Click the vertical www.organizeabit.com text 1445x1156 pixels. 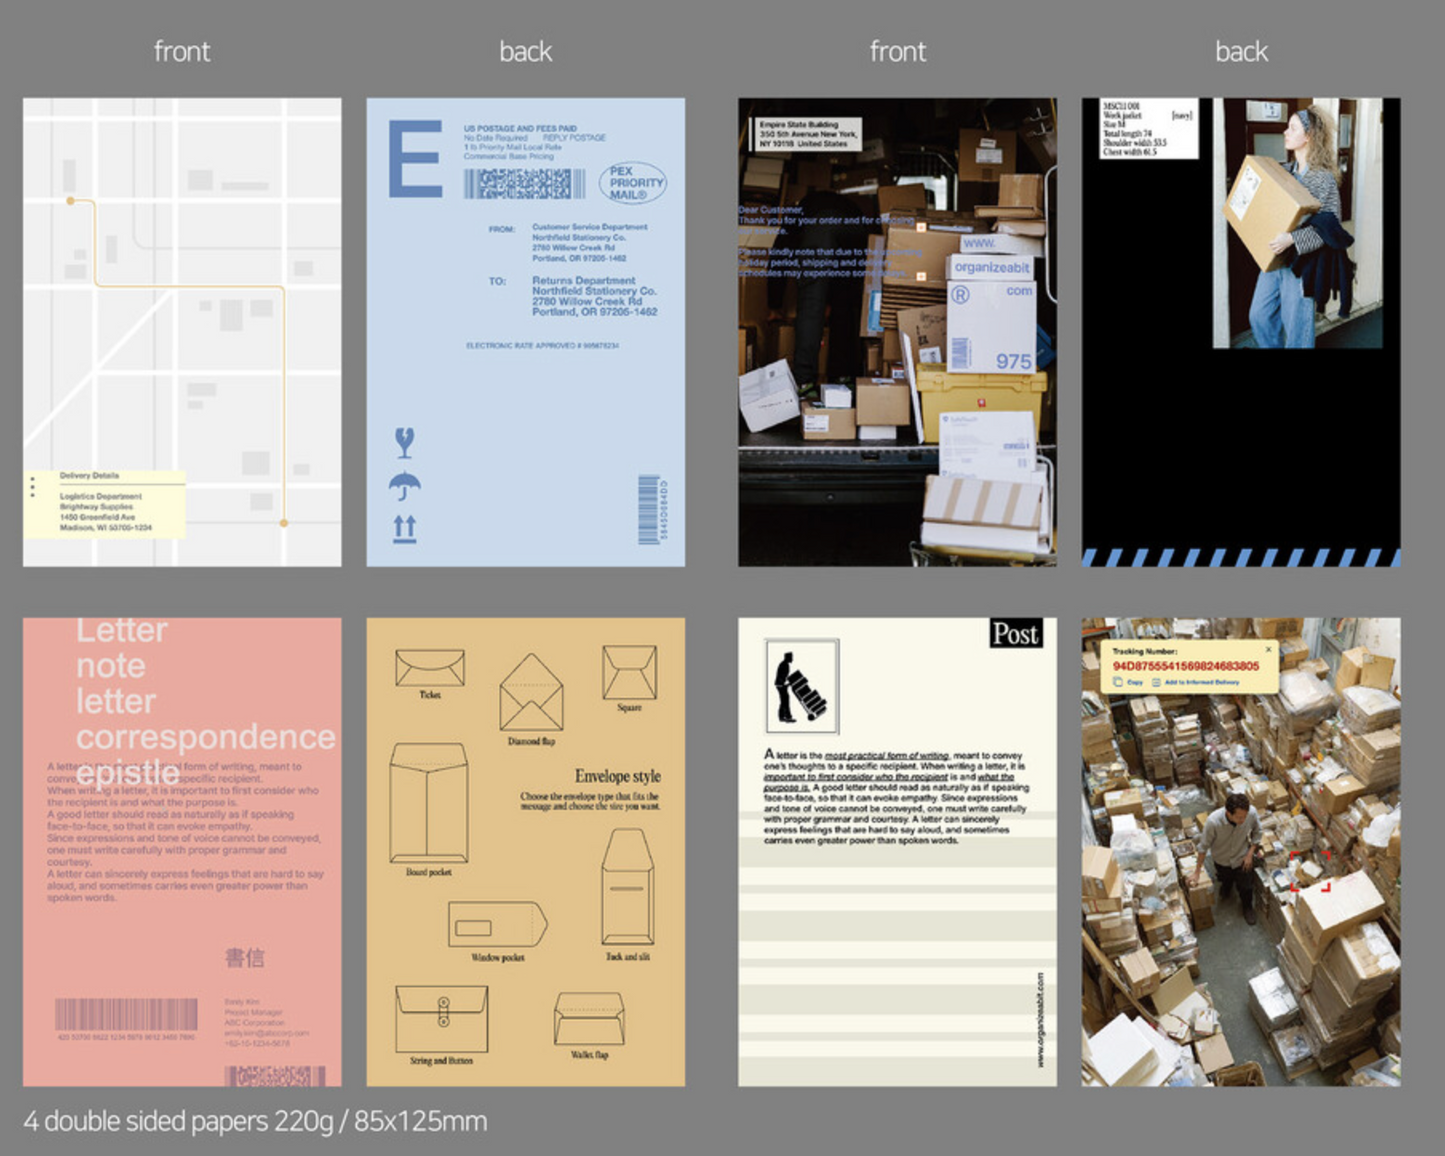[1040, 1019]
